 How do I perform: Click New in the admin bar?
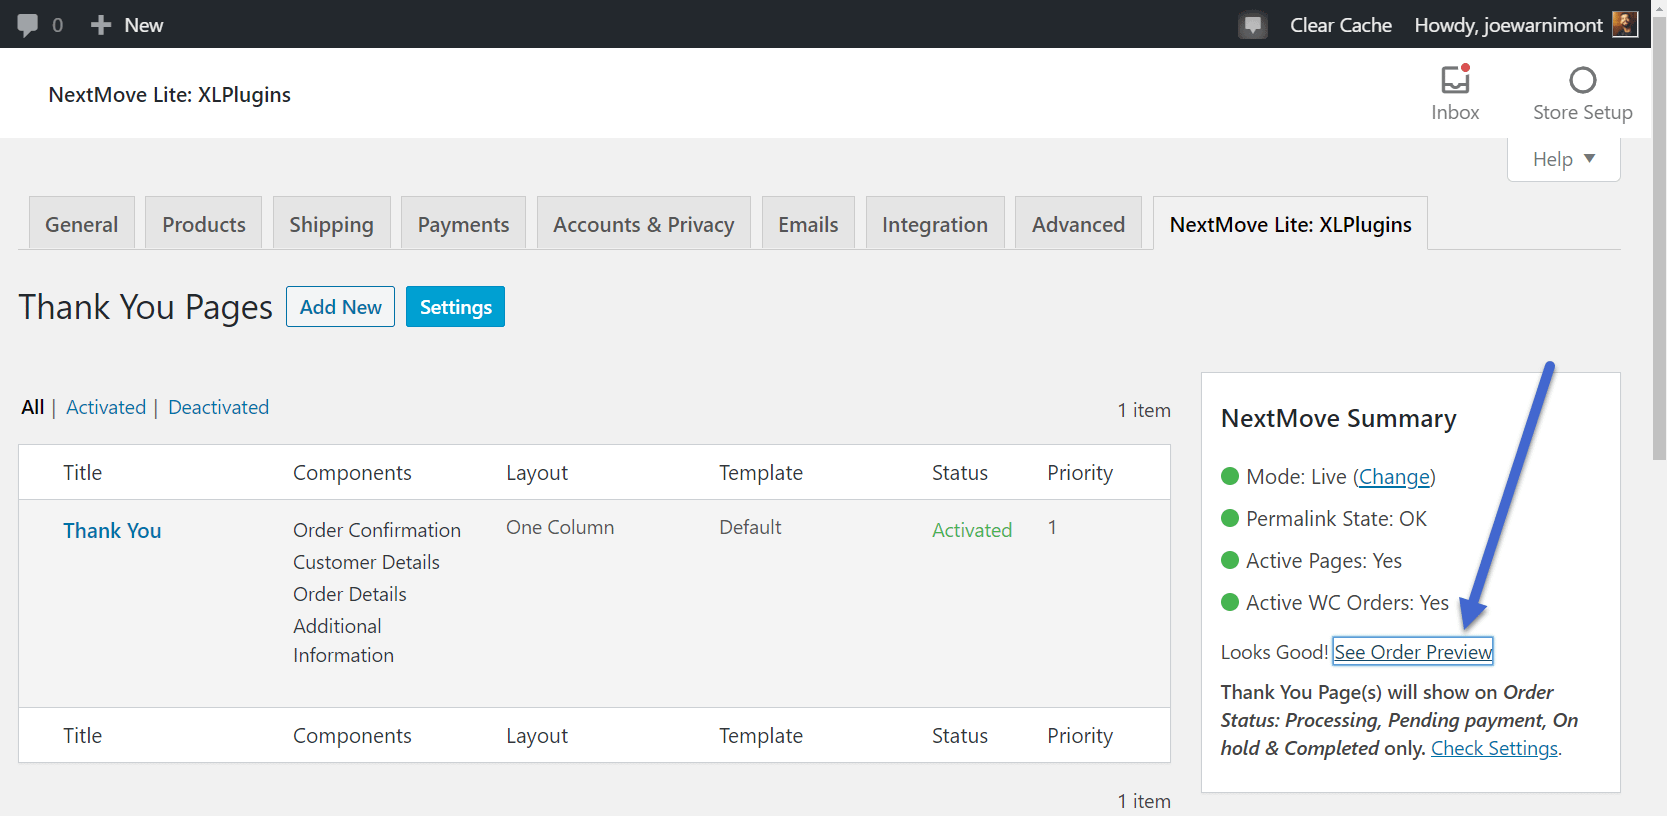click(143, 25)
